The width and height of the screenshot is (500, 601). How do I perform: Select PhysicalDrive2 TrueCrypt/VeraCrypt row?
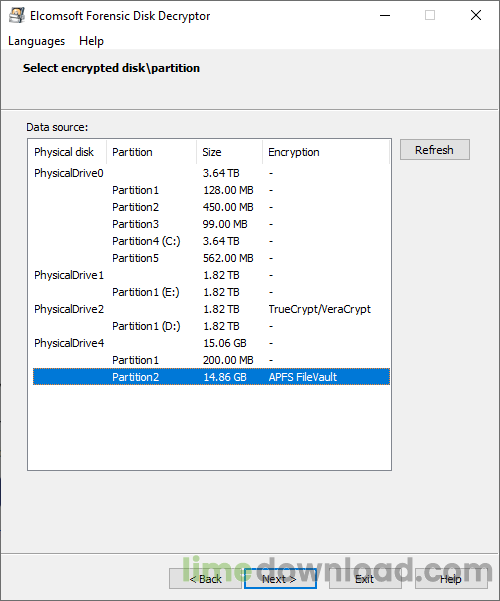pos(211,309)
